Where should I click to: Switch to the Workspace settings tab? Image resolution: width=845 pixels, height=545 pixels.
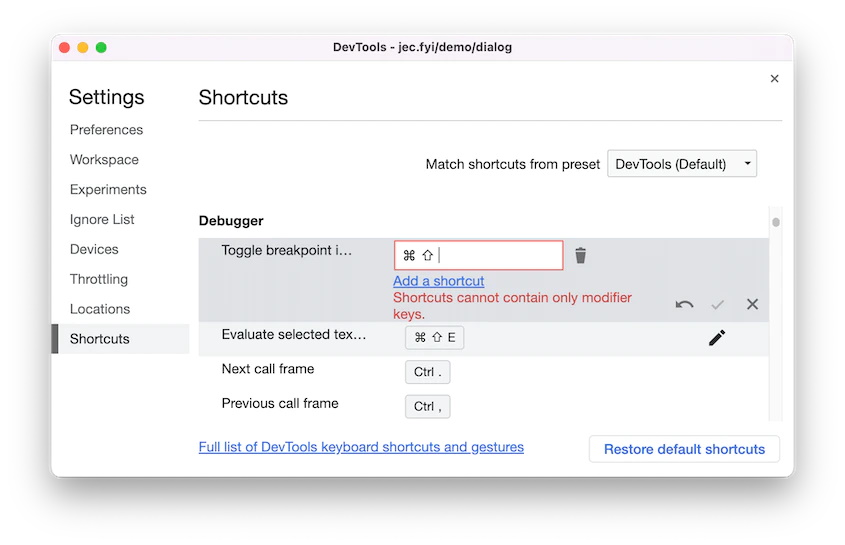[x=104, y=160]
